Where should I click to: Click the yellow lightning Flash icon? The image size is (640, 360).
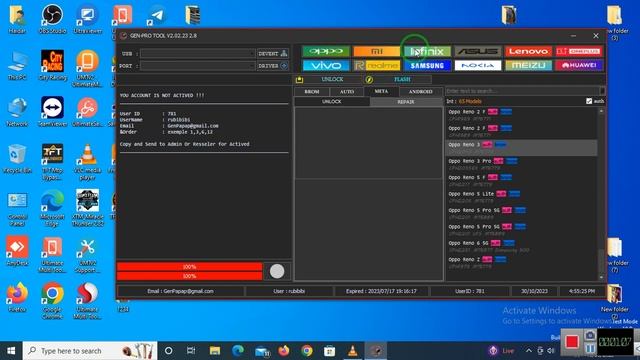(369, 79)
